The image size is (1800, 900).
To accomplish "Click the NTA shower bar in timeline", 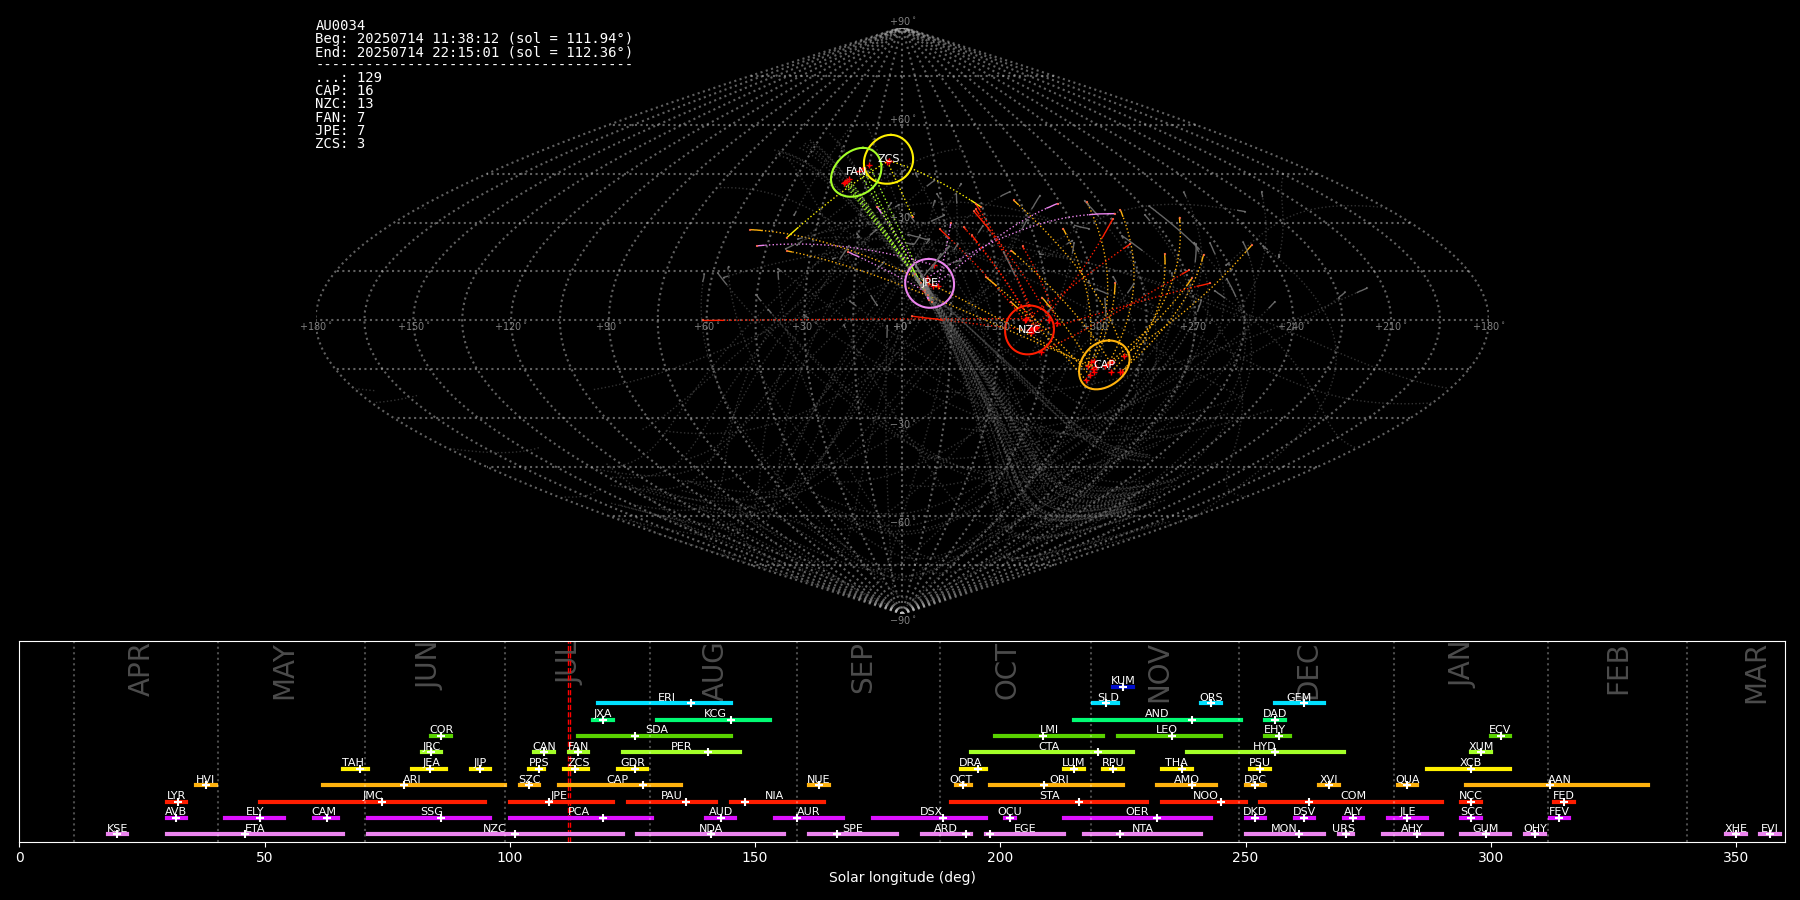I will (1142, 834).
